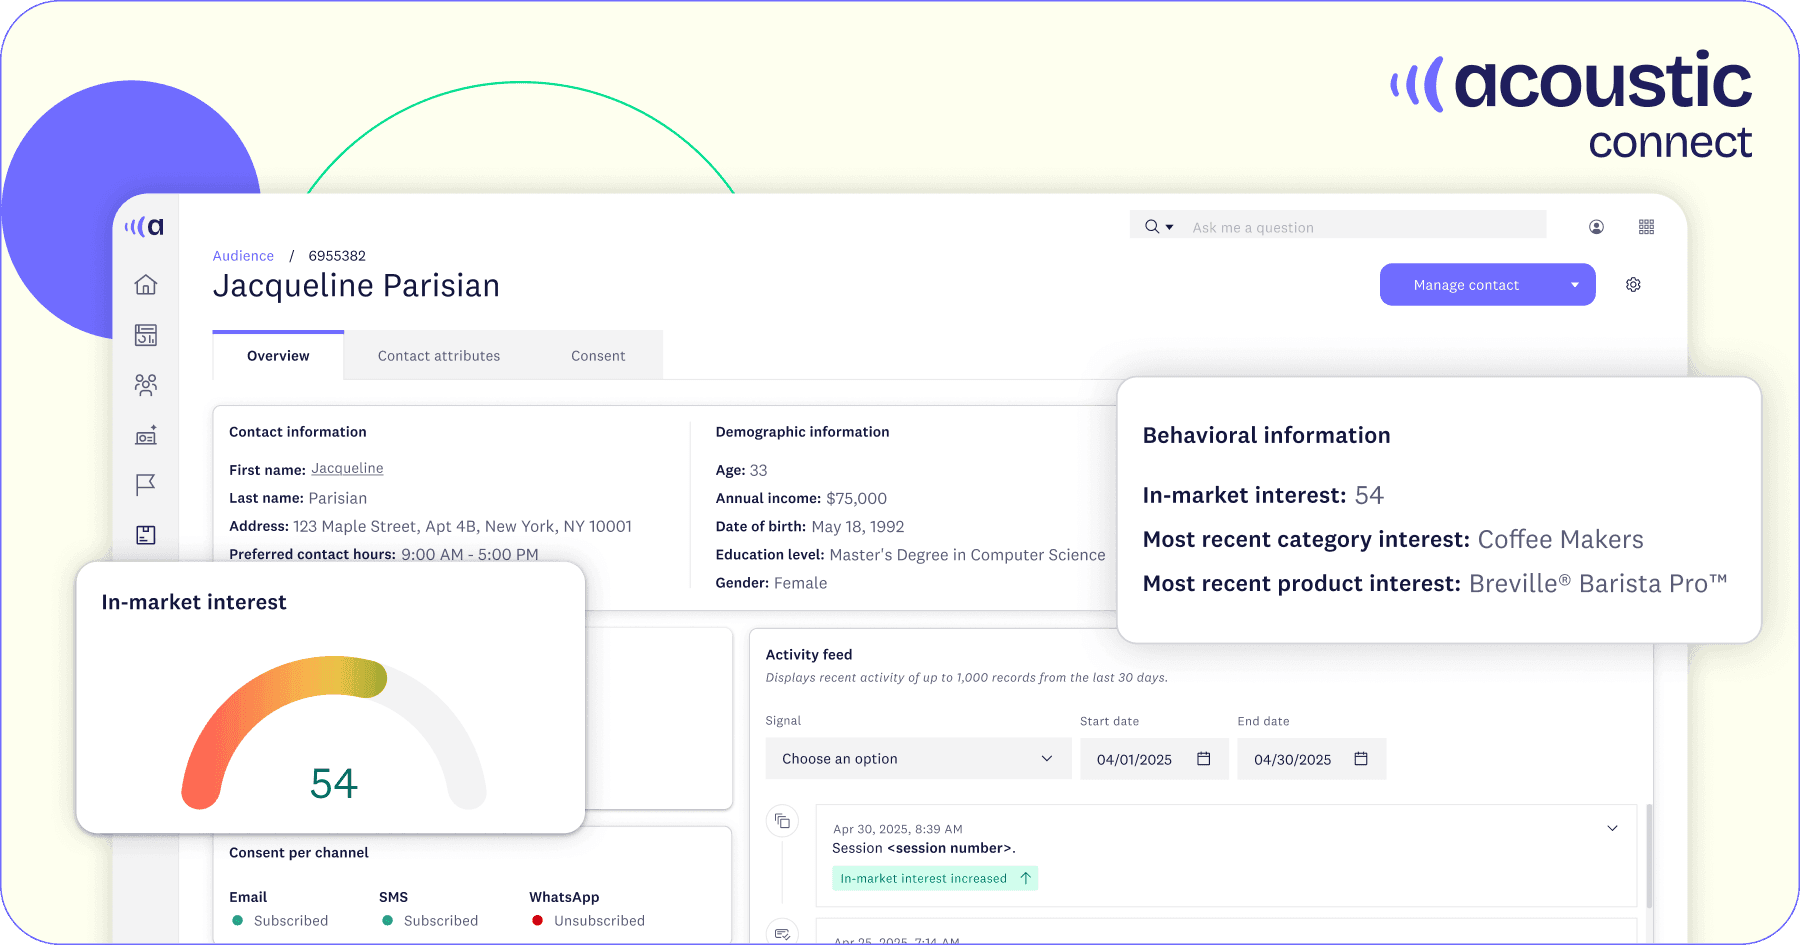The width and height of the screenshot is (1800, 945).
Task: Switch to the Consent tab
Action: [x=598, y=356]
